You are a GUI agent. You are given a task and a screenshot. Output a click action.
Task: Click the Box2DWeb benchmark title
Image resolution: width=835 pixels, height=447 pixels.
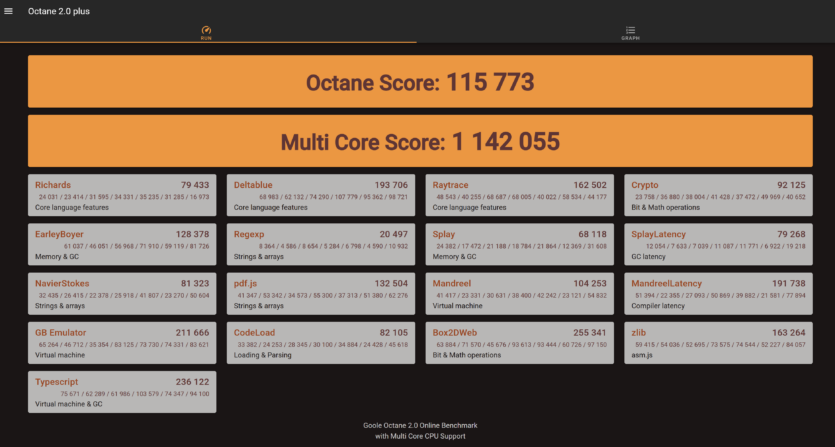tap(454, 332)
